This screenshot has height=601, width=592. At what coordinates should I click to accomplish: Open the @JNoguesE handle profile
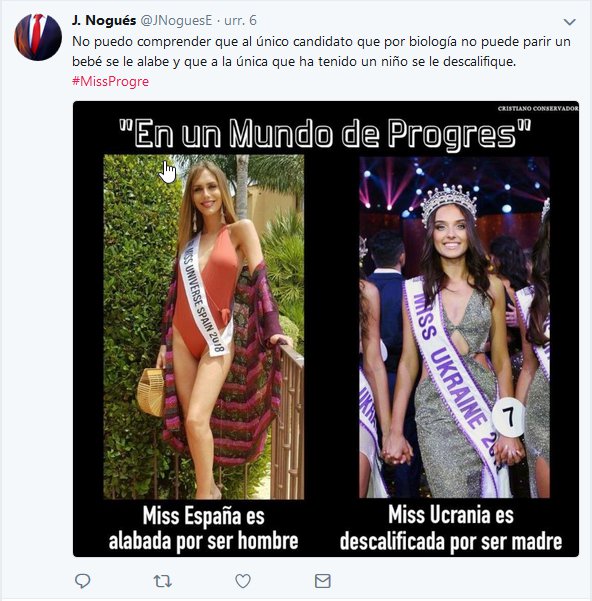176,20
